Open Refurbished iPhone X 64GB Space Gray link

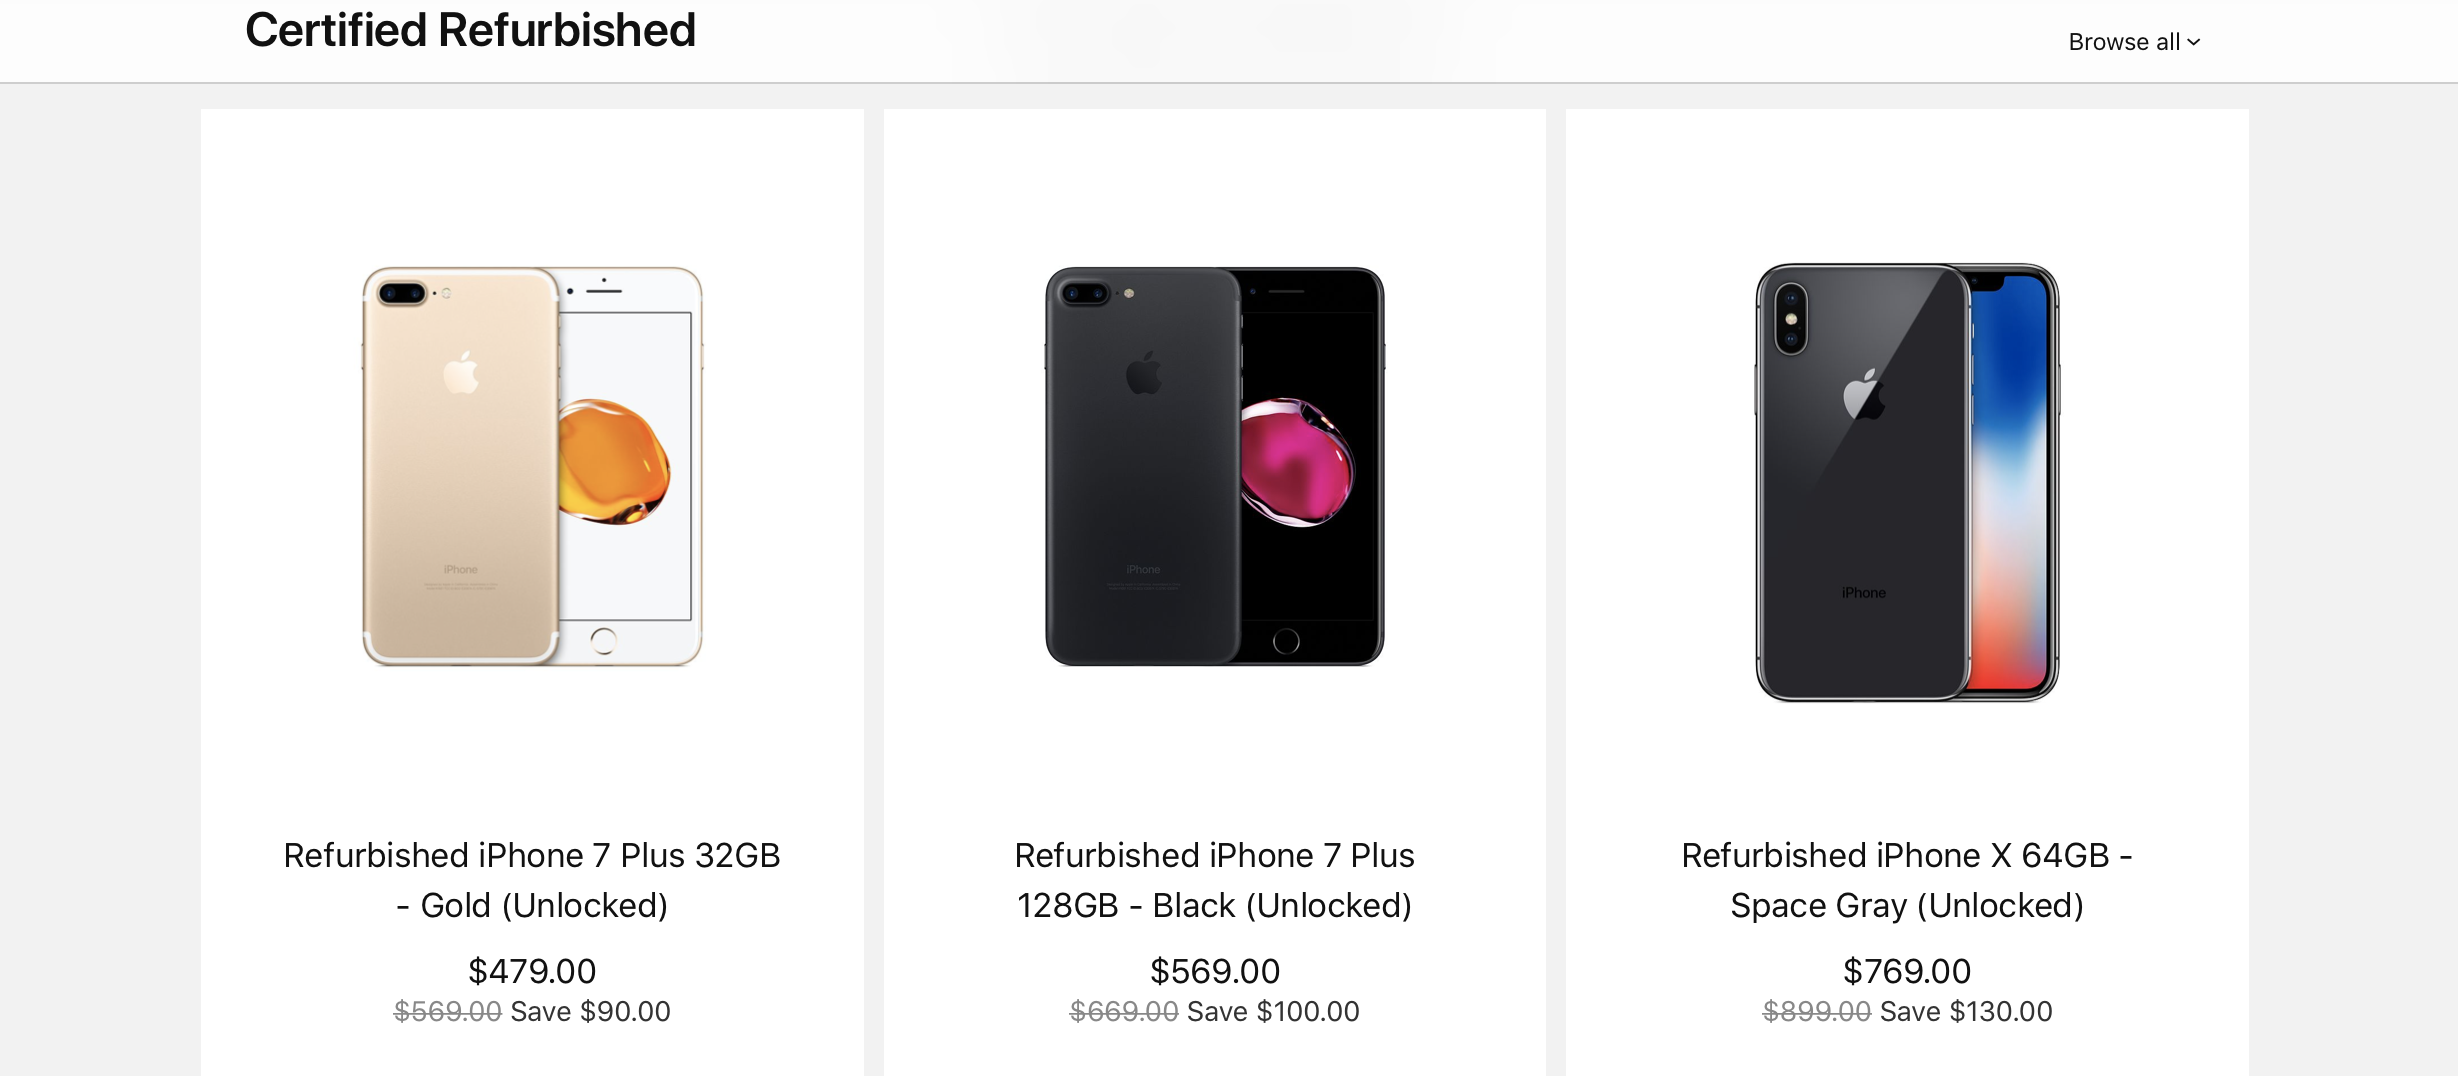click(x=1907, y=880)
